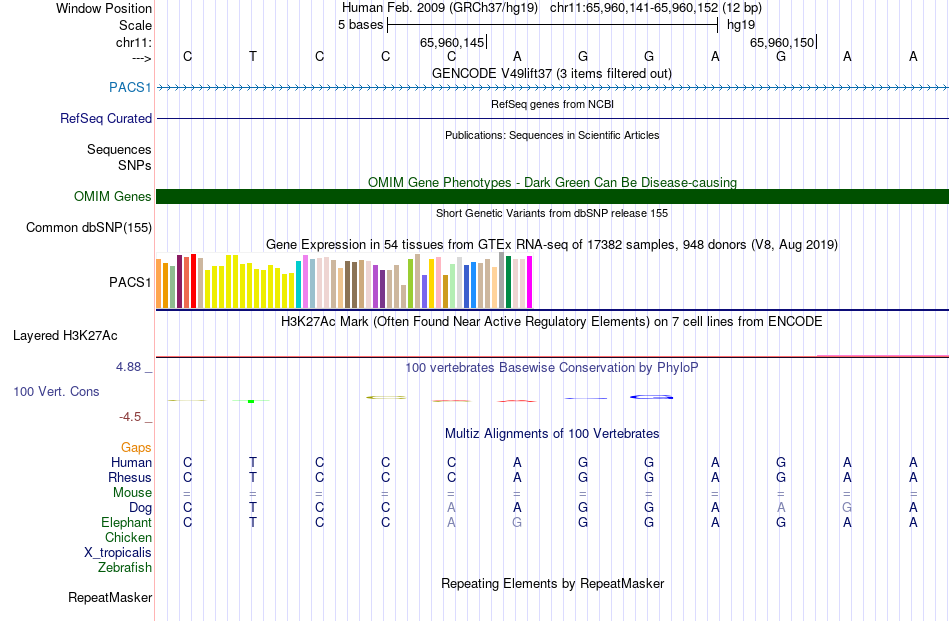Screen dimensions: 950x621
Task: Open the 100 Vert. Cons label
Action: pyautogui.click(x=56, y=391)
